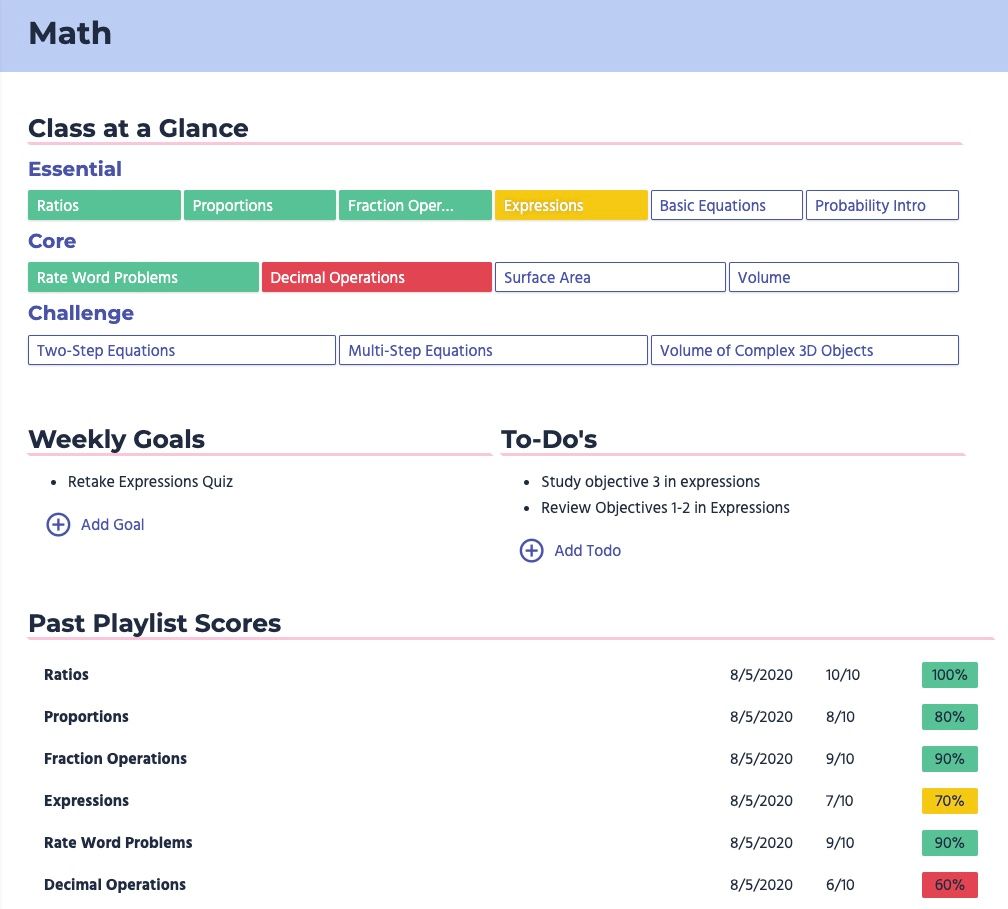Click Decimal Operations score row name
The height and width of the screenshot is (909, 1008).
[x=114, y=885]
